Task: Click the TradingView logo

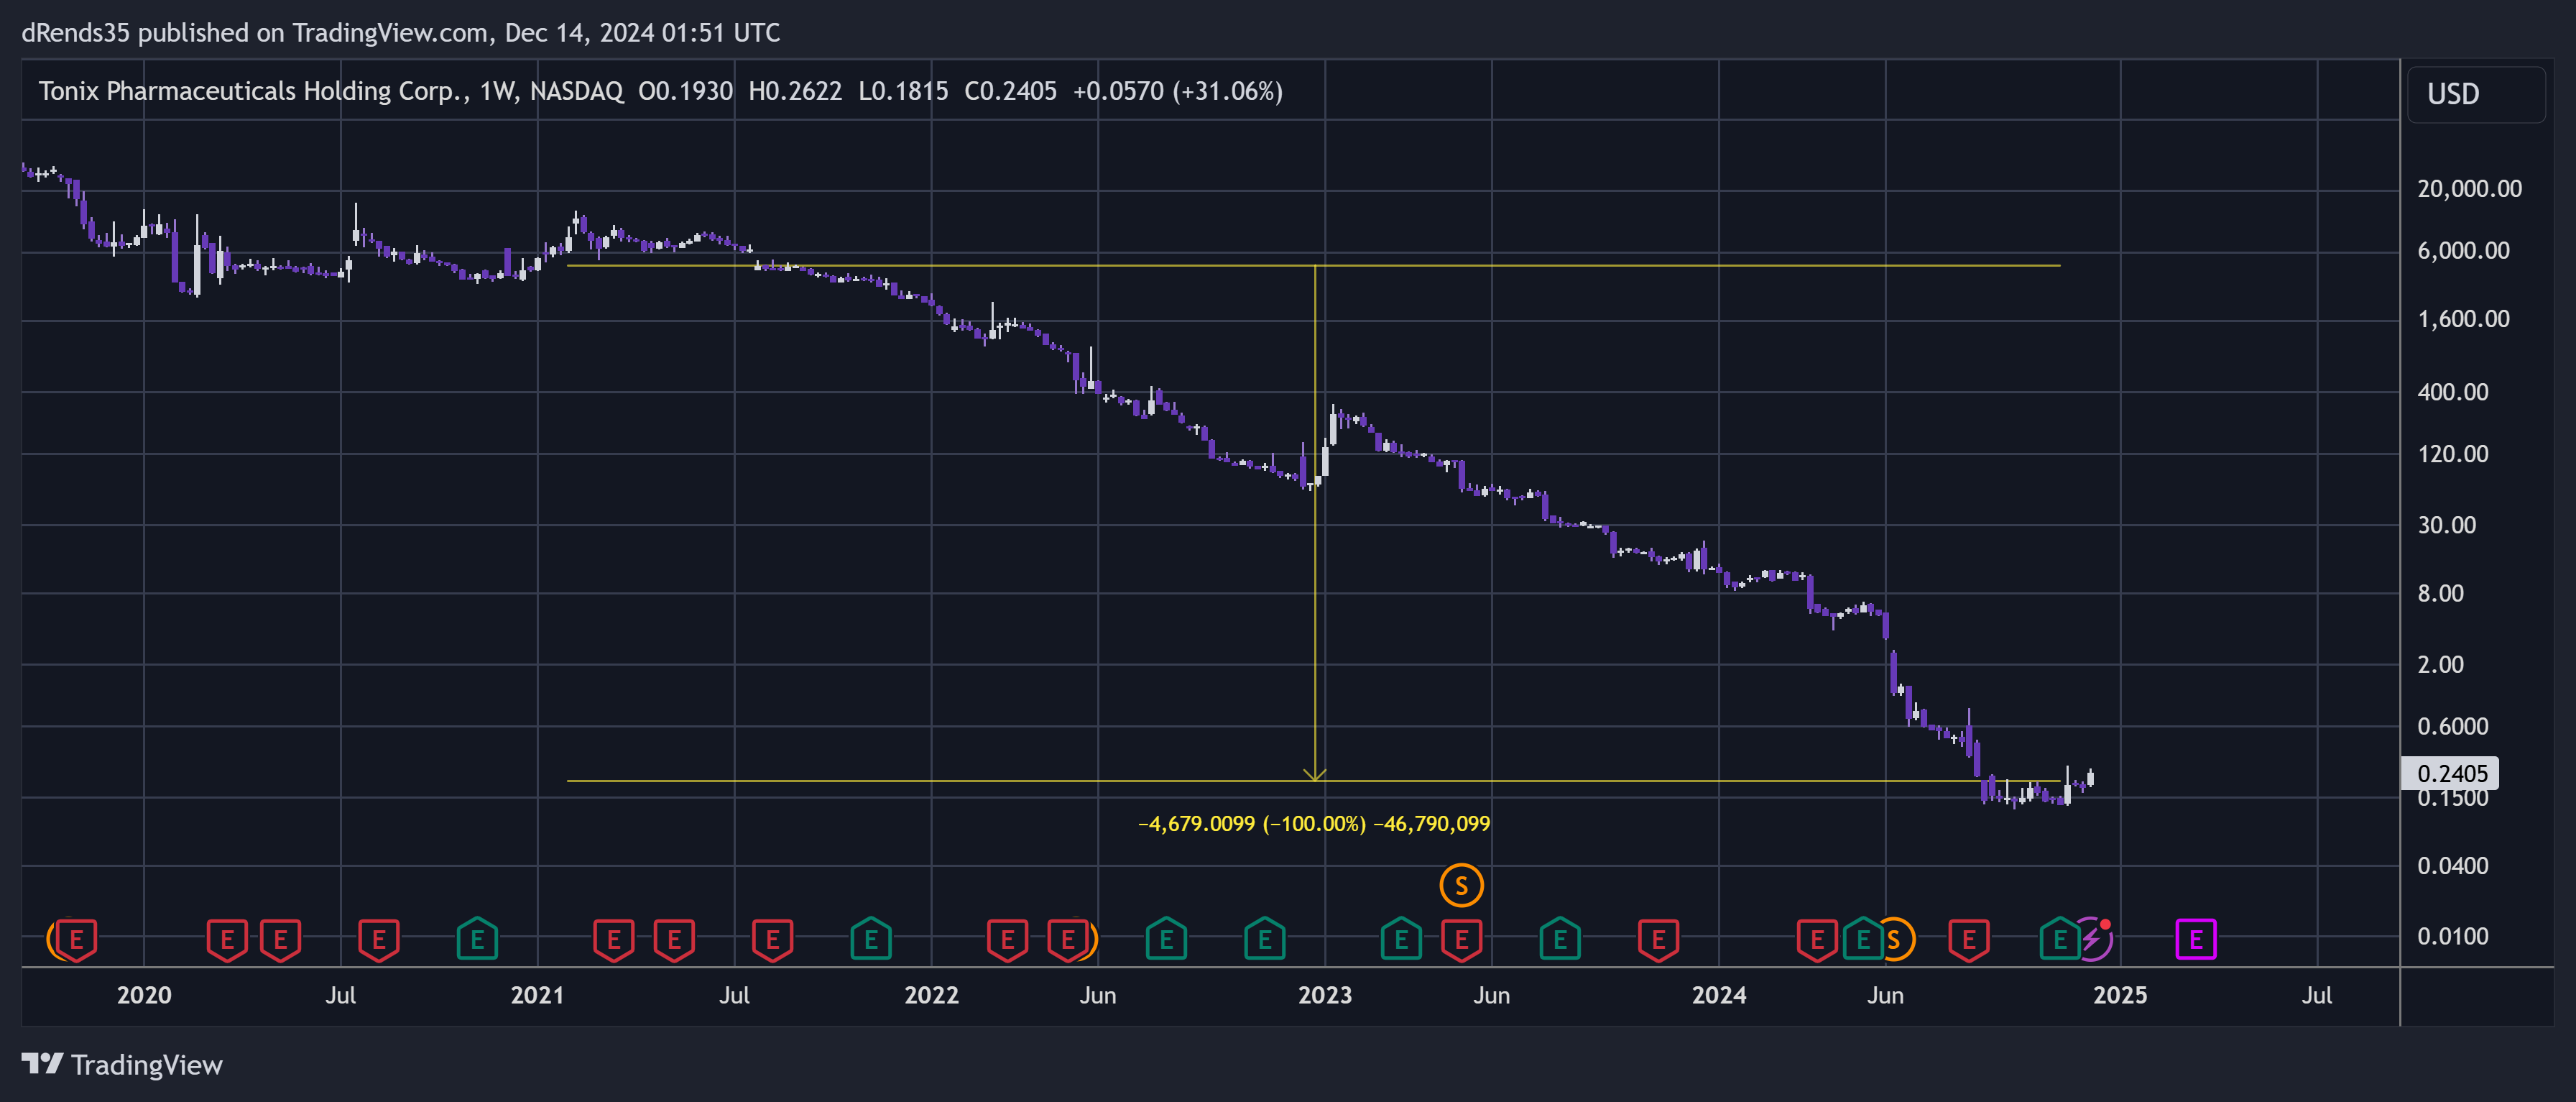Action: 122,1065
